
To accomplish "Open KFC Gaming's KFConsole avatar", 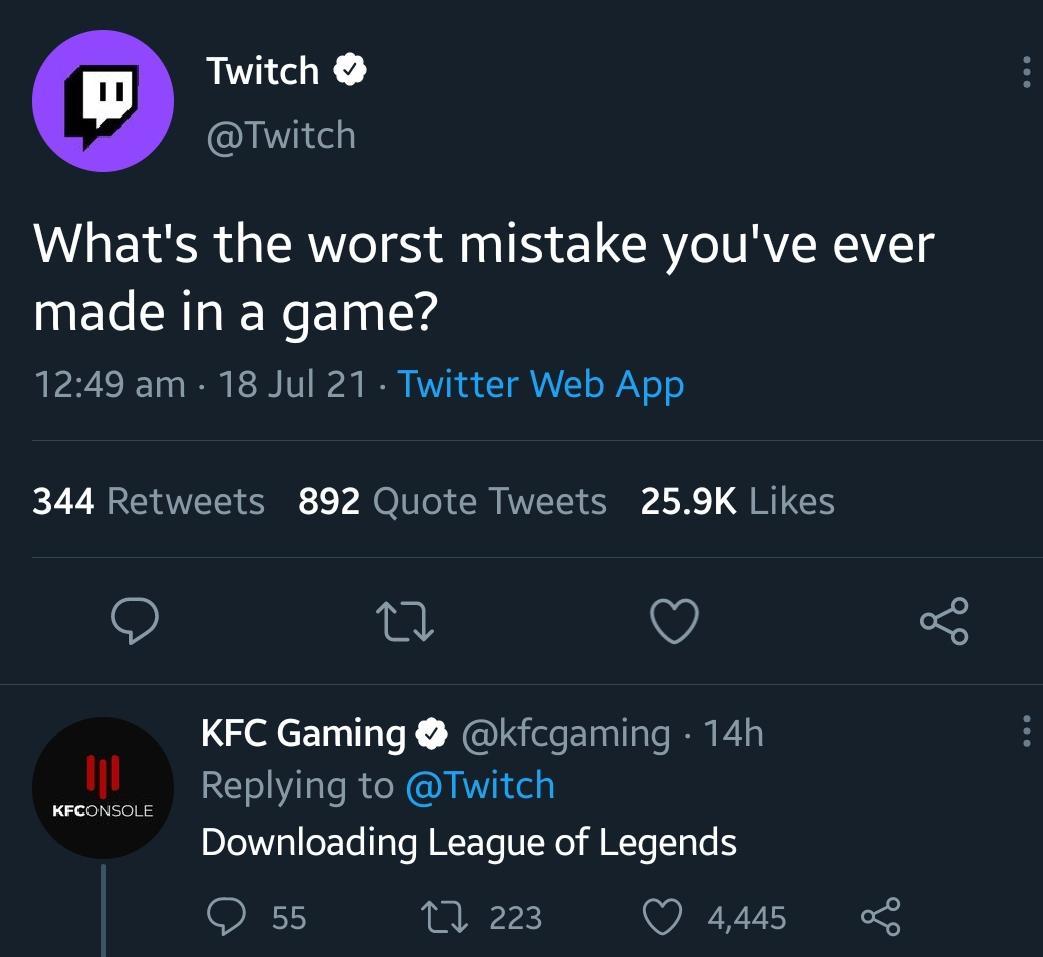I will (x=103, y=788).
